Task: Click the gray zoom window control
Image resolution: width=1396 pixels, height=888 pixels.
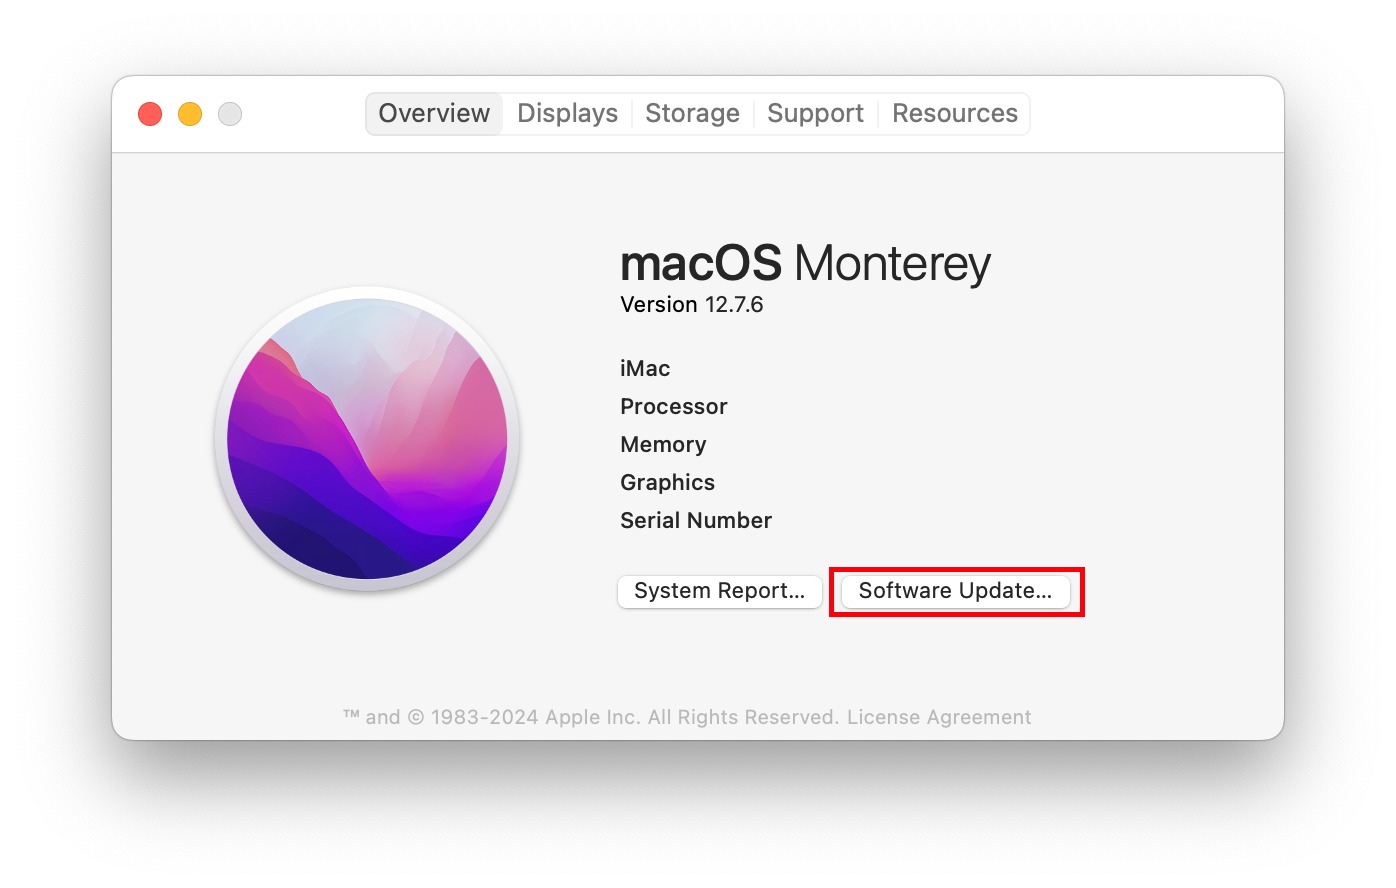Action: [x=229, y=113]
